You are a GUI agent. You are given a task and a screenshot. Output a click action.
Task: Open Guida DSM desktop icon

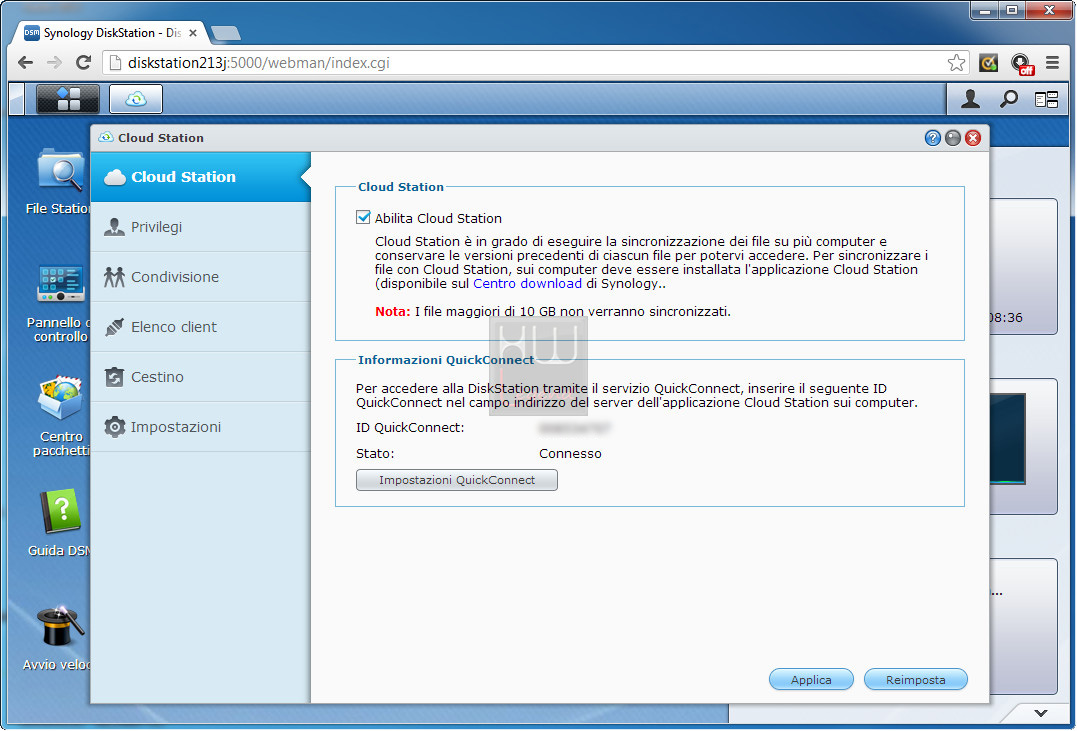click(x=60, y=522)
